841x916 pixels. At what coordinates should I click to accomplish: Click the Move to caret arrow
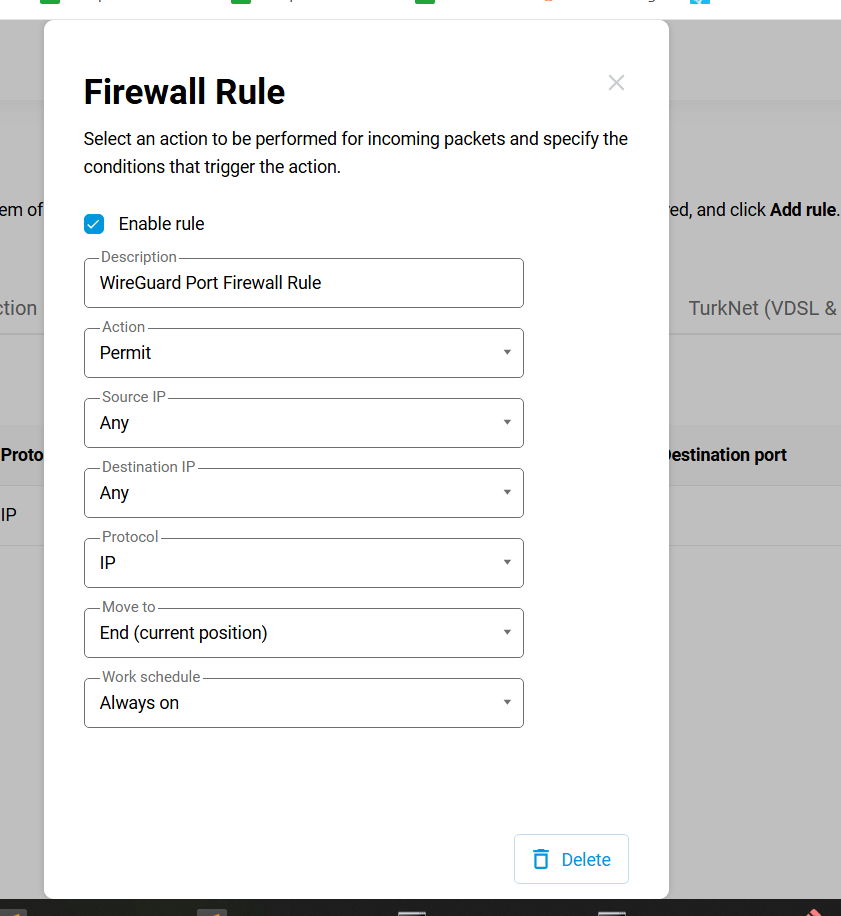point(507,632)
